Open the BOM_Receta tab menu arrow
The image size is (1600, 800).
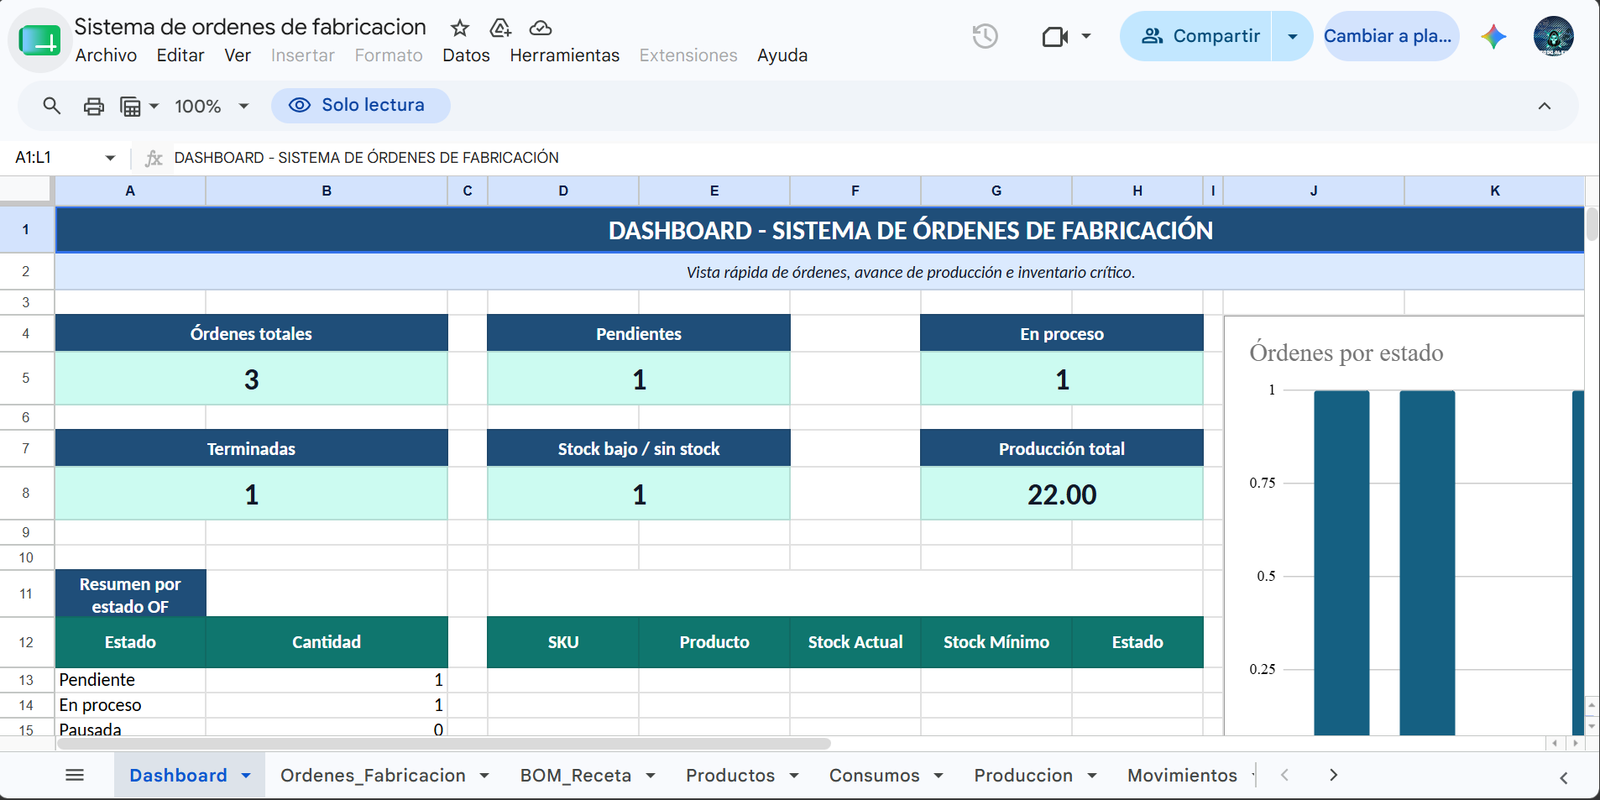(650, 776)
